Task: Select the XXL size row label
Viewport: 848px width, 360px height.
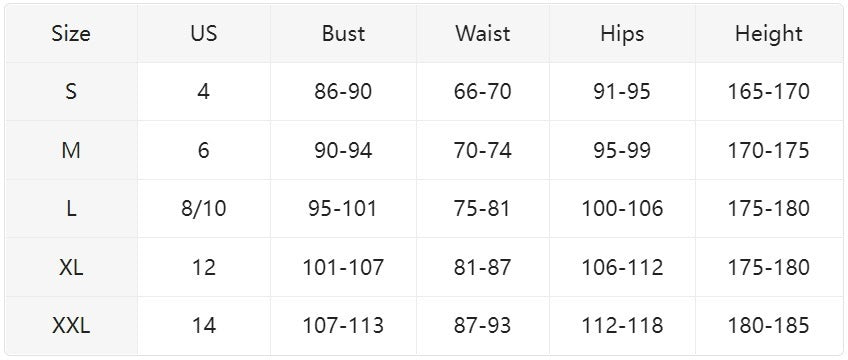Action: tap(71, 325)
